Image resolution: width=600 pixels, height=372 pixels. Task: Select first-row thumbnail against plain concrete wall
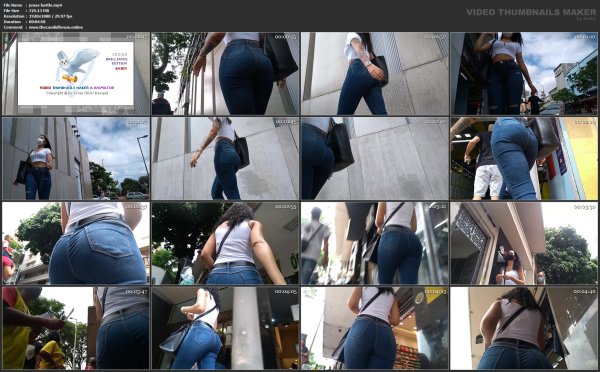coord(375,73)
